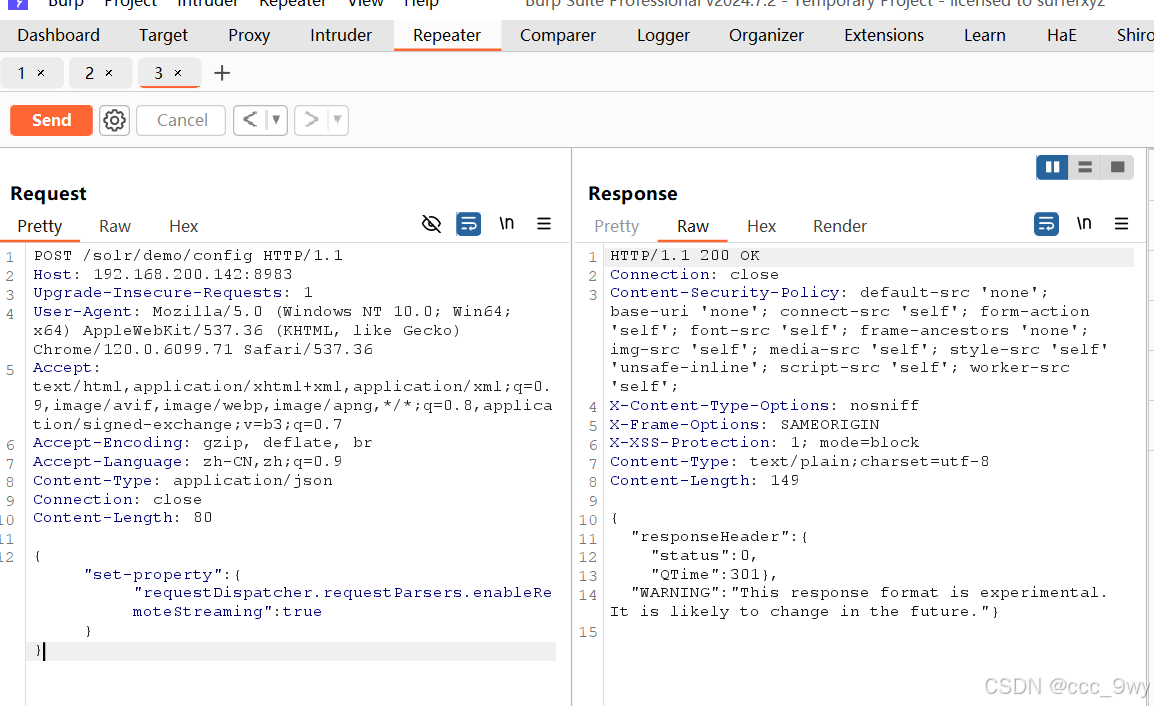Viewport: 1154px width, 706px height.
Task: Select combined tabbed layout
Action: click(x=1117, y=167)
